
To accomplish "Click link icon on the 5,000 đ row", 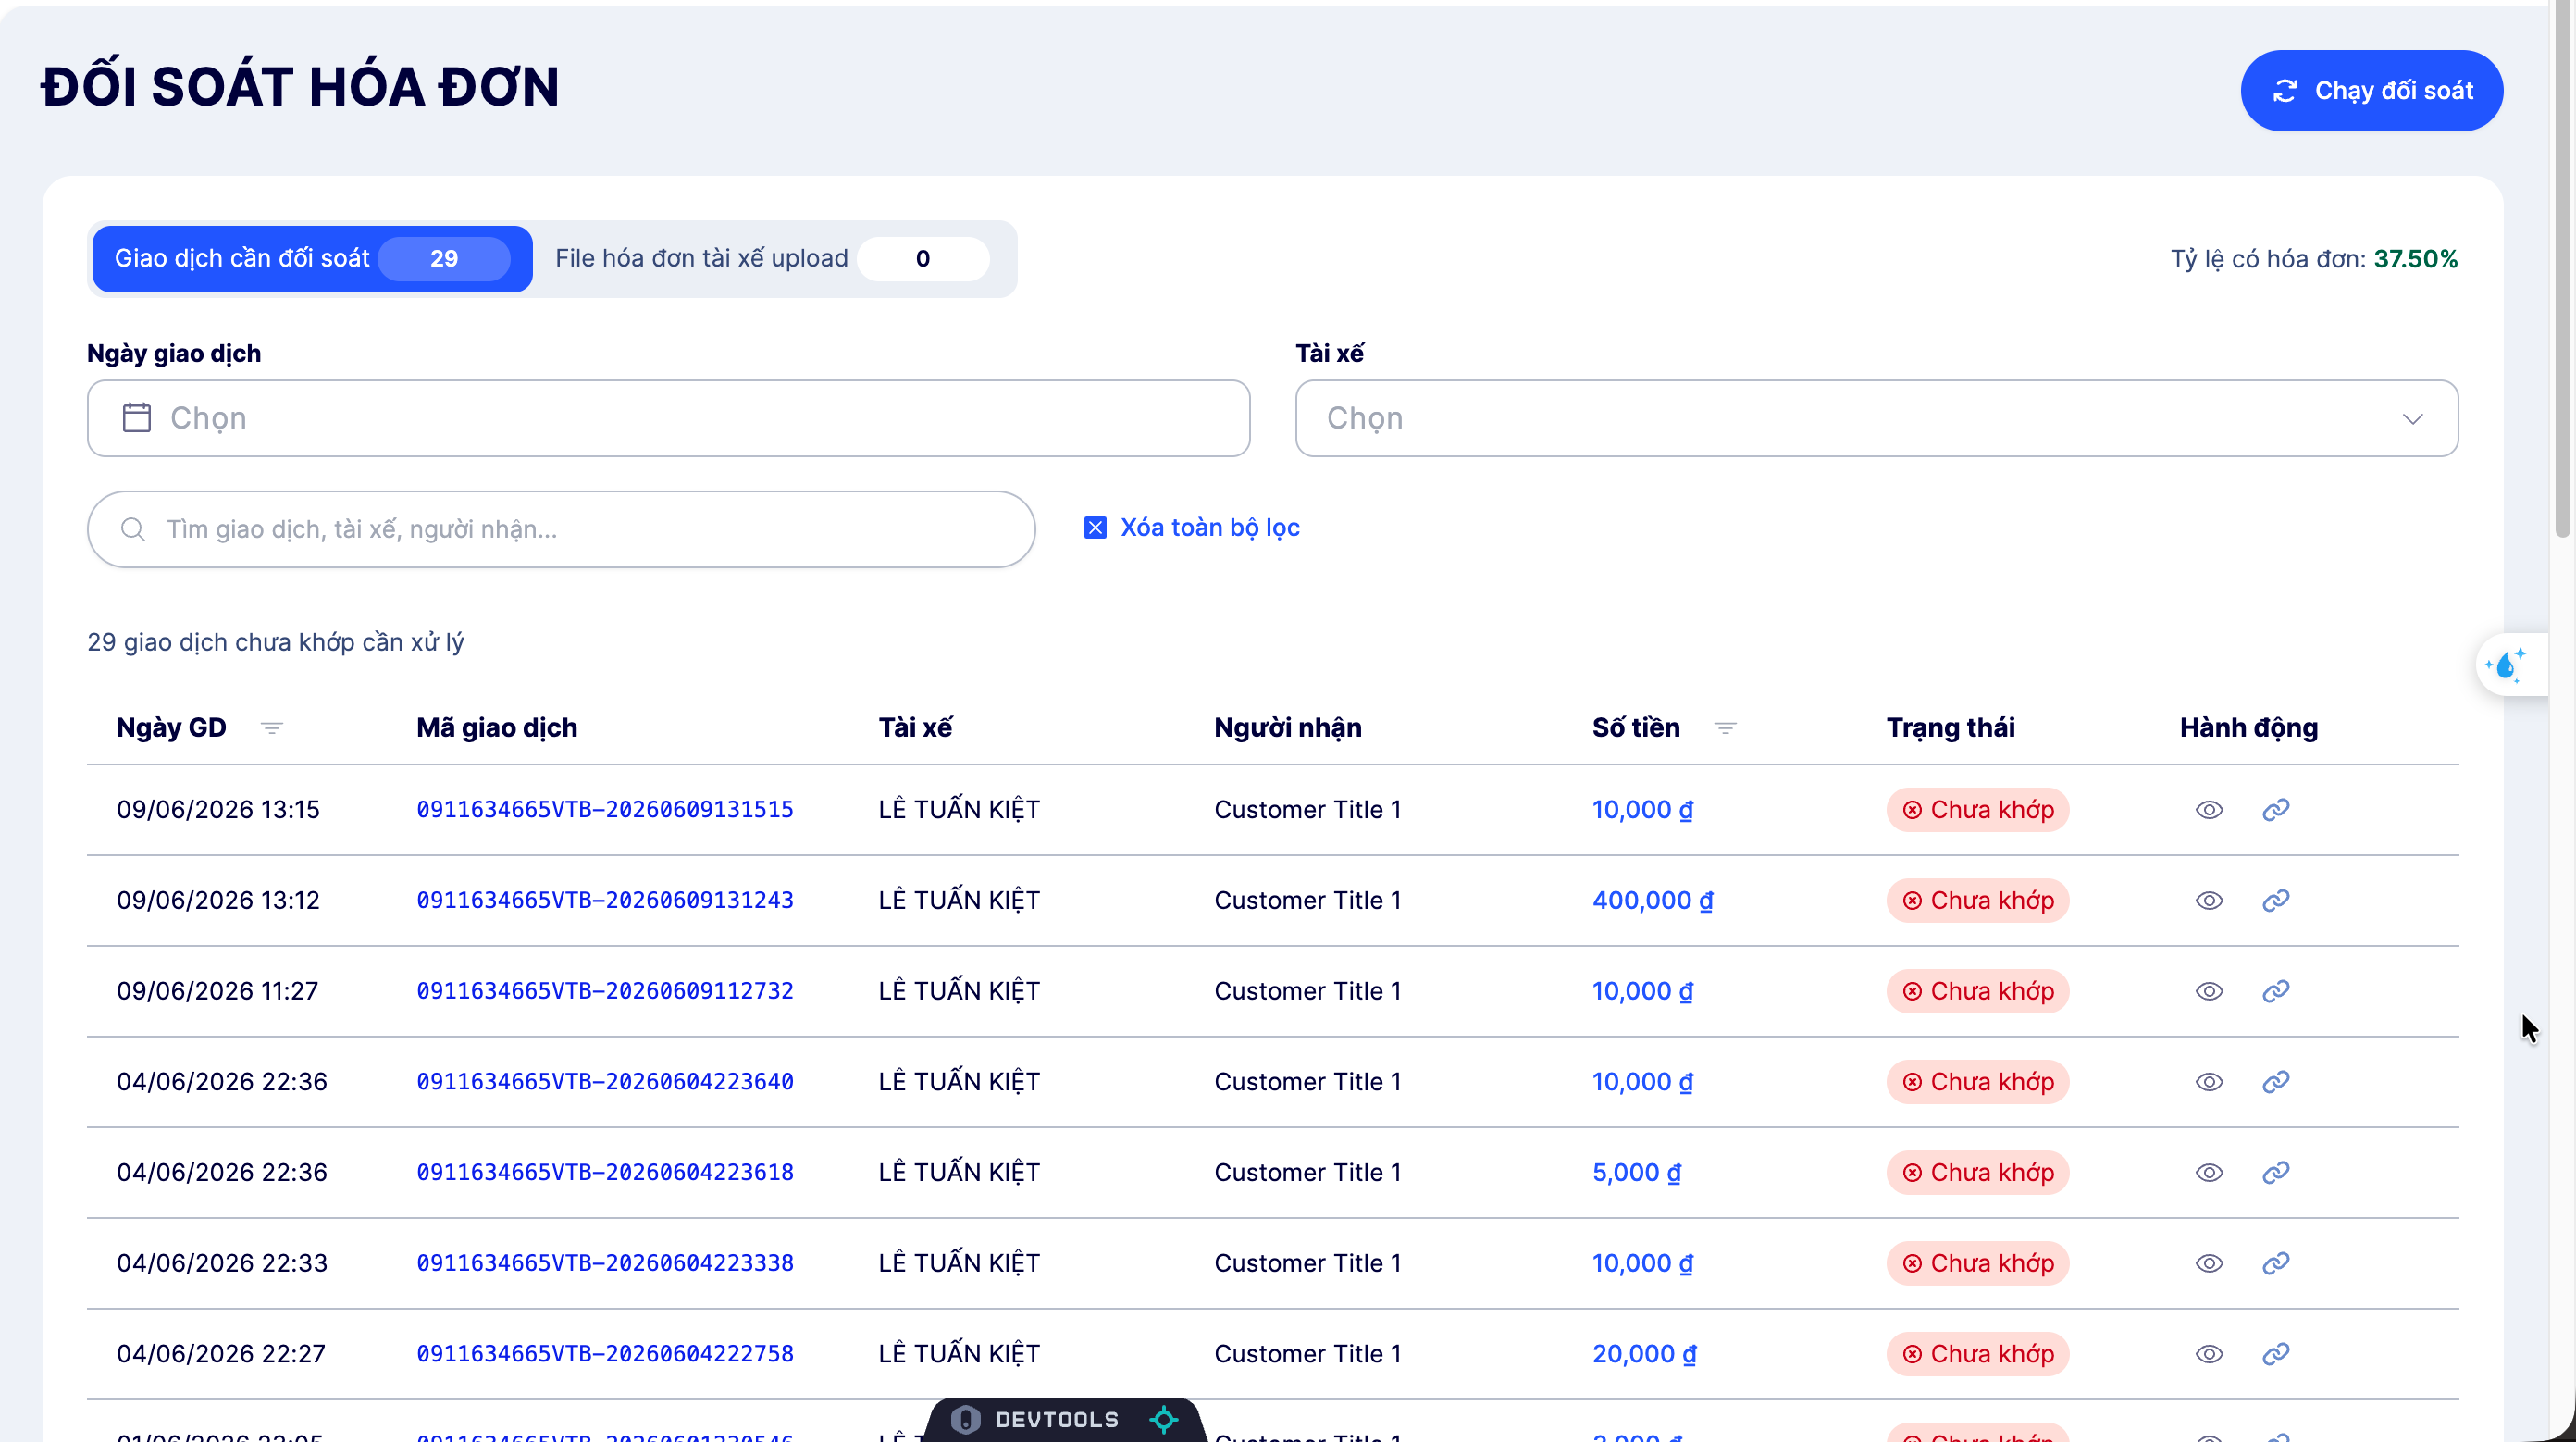I will click(2276, 1172).
